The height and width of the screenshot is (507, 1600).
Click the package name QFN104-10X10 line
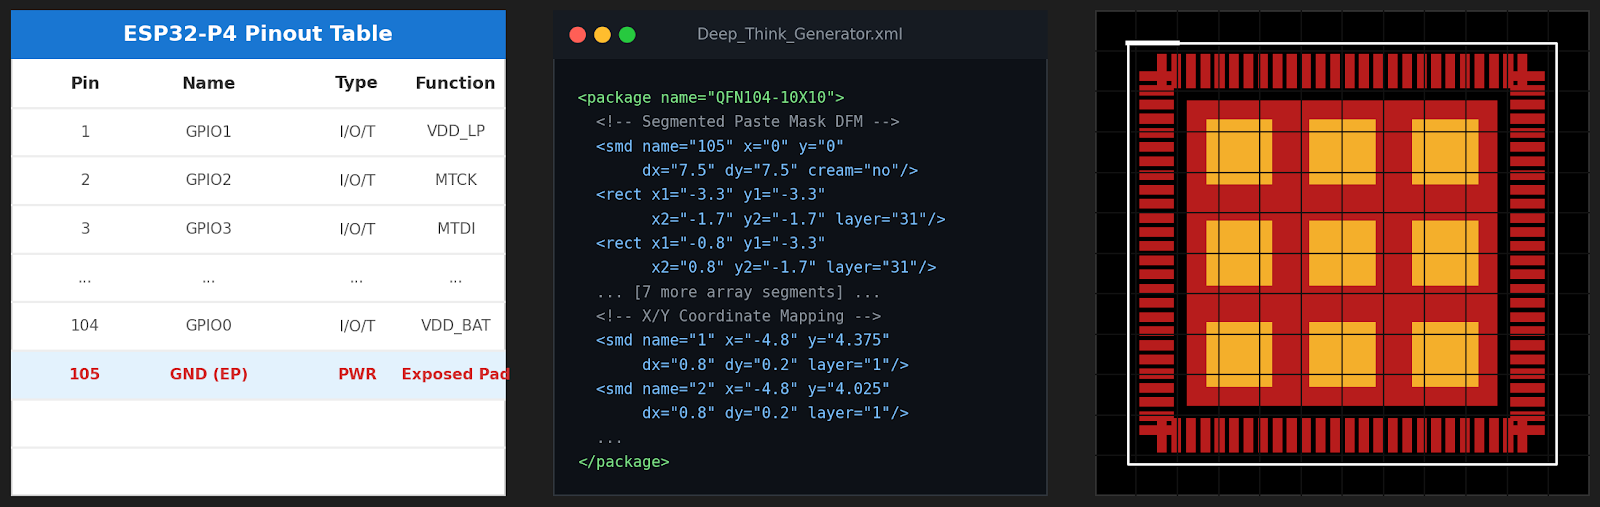tap(711, 98)
